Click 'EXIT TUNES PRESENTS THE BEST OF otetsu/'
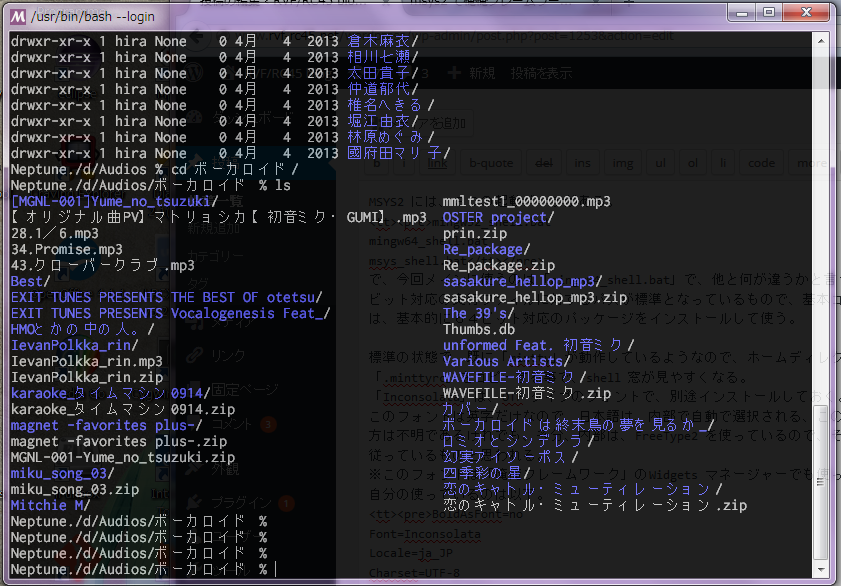The image size is (841, 586). pyautogui.click(x=166, y=298)
